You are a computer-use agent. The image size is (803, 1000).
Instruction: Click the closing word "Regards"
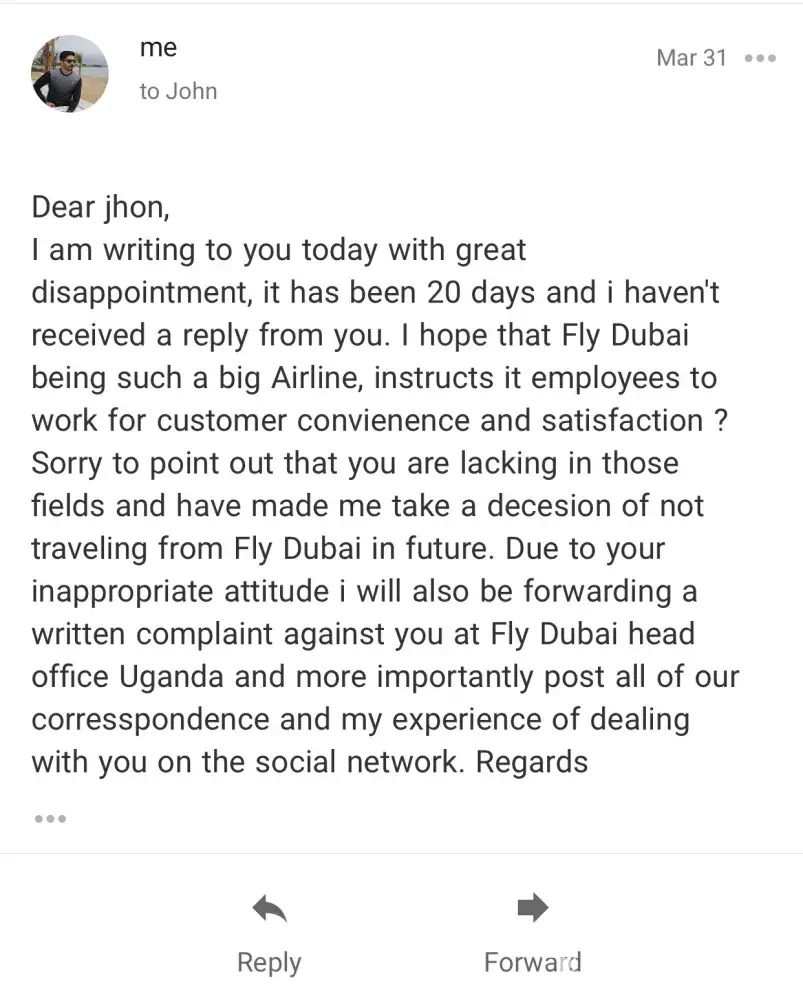point(531,763)
